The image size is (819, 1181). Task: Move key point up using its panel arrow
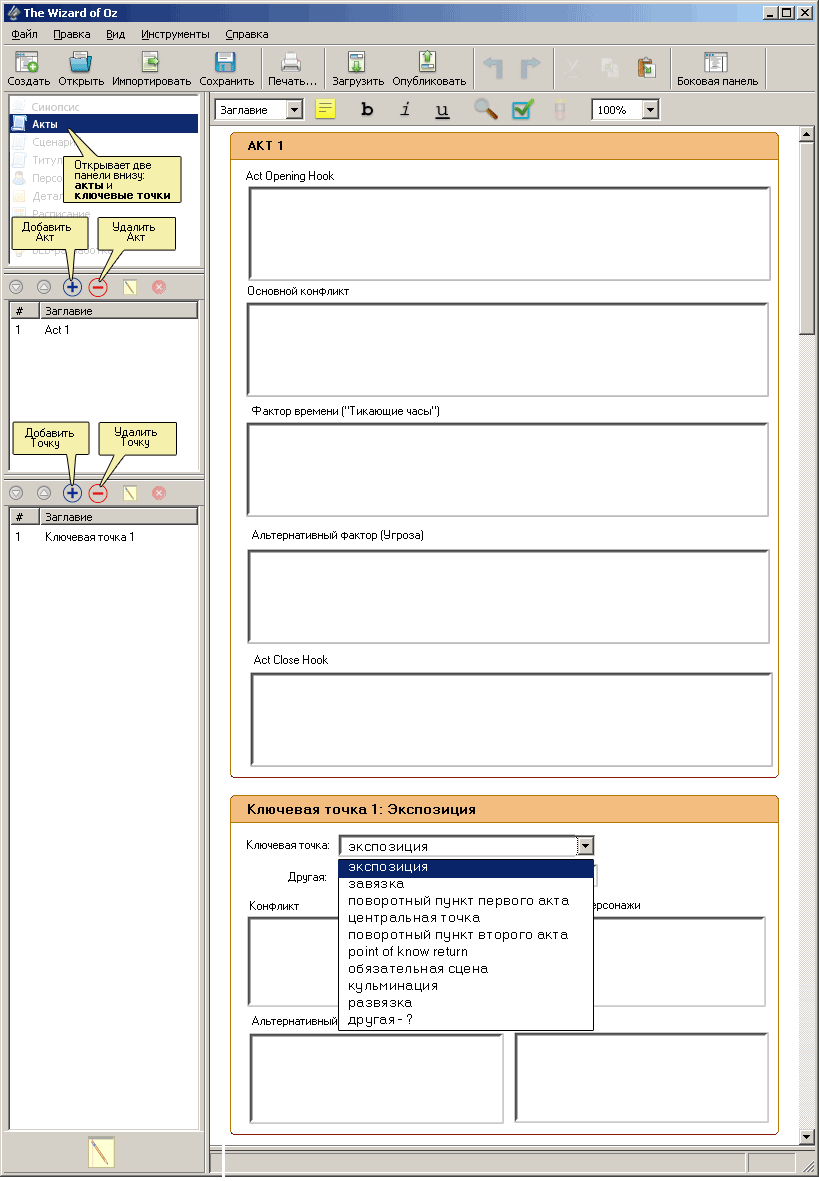[x=44, y=493]
